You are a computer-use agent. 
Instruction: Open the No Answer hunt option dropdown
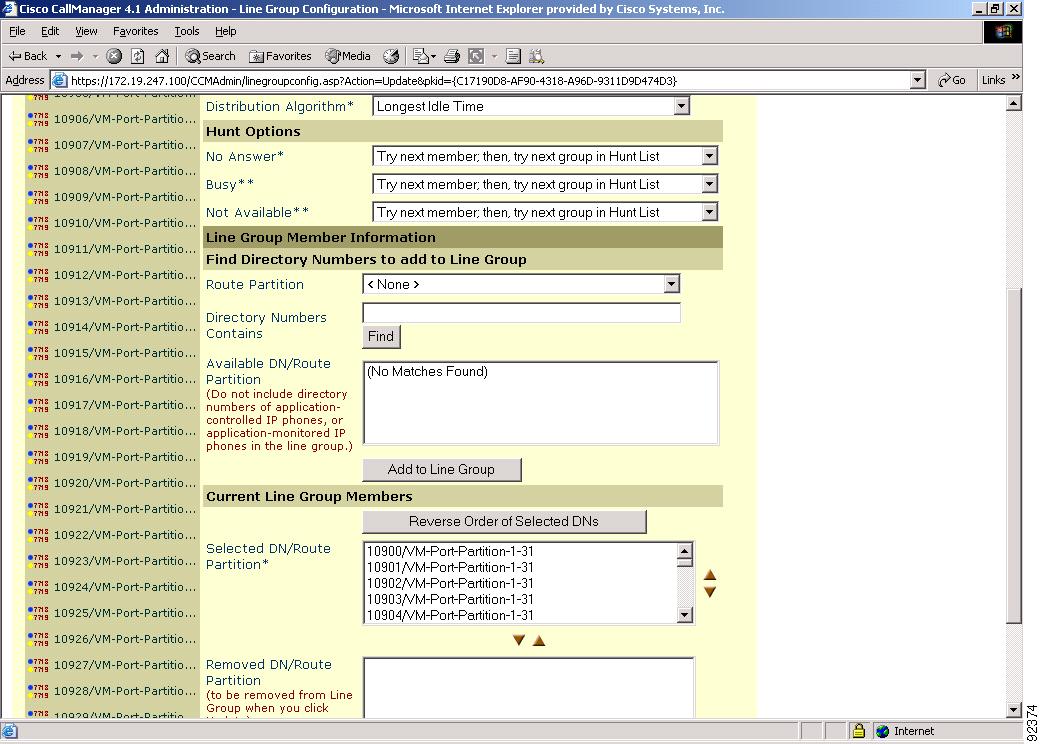[710, 157]
